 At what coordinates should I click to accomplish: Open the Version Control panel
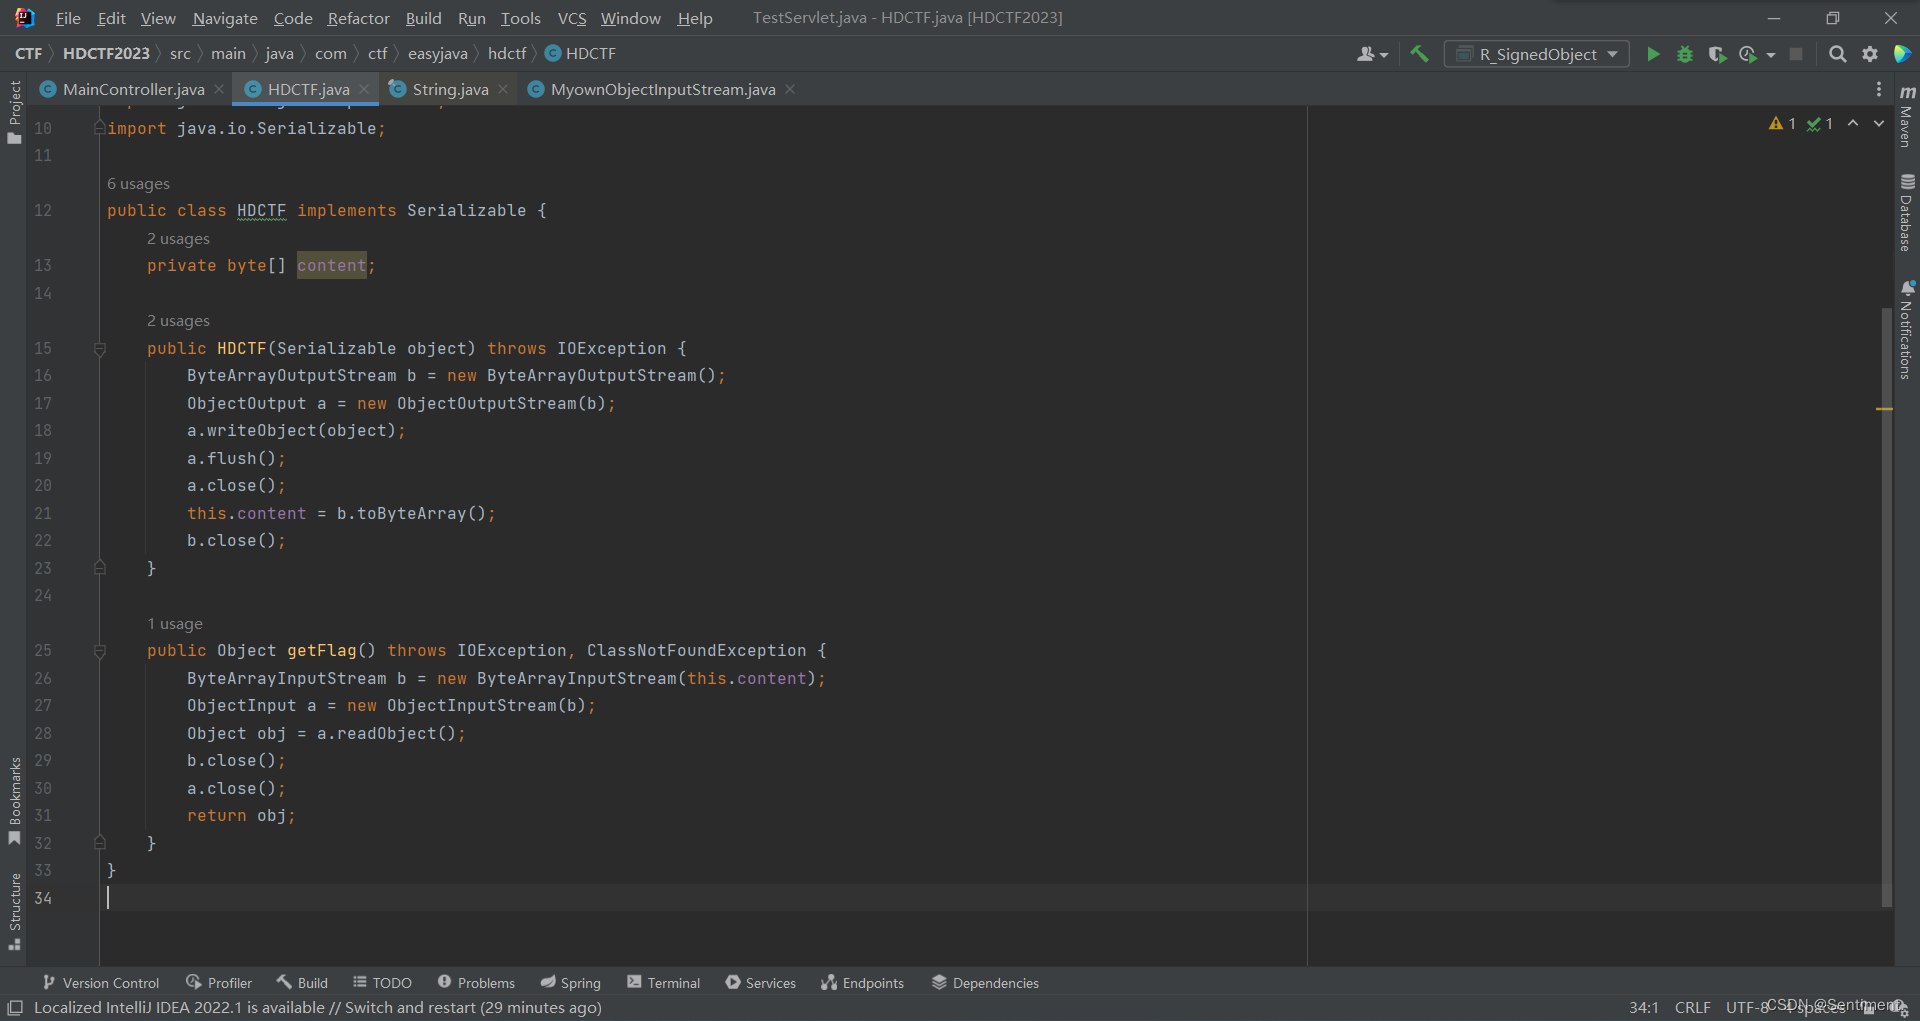100,983
